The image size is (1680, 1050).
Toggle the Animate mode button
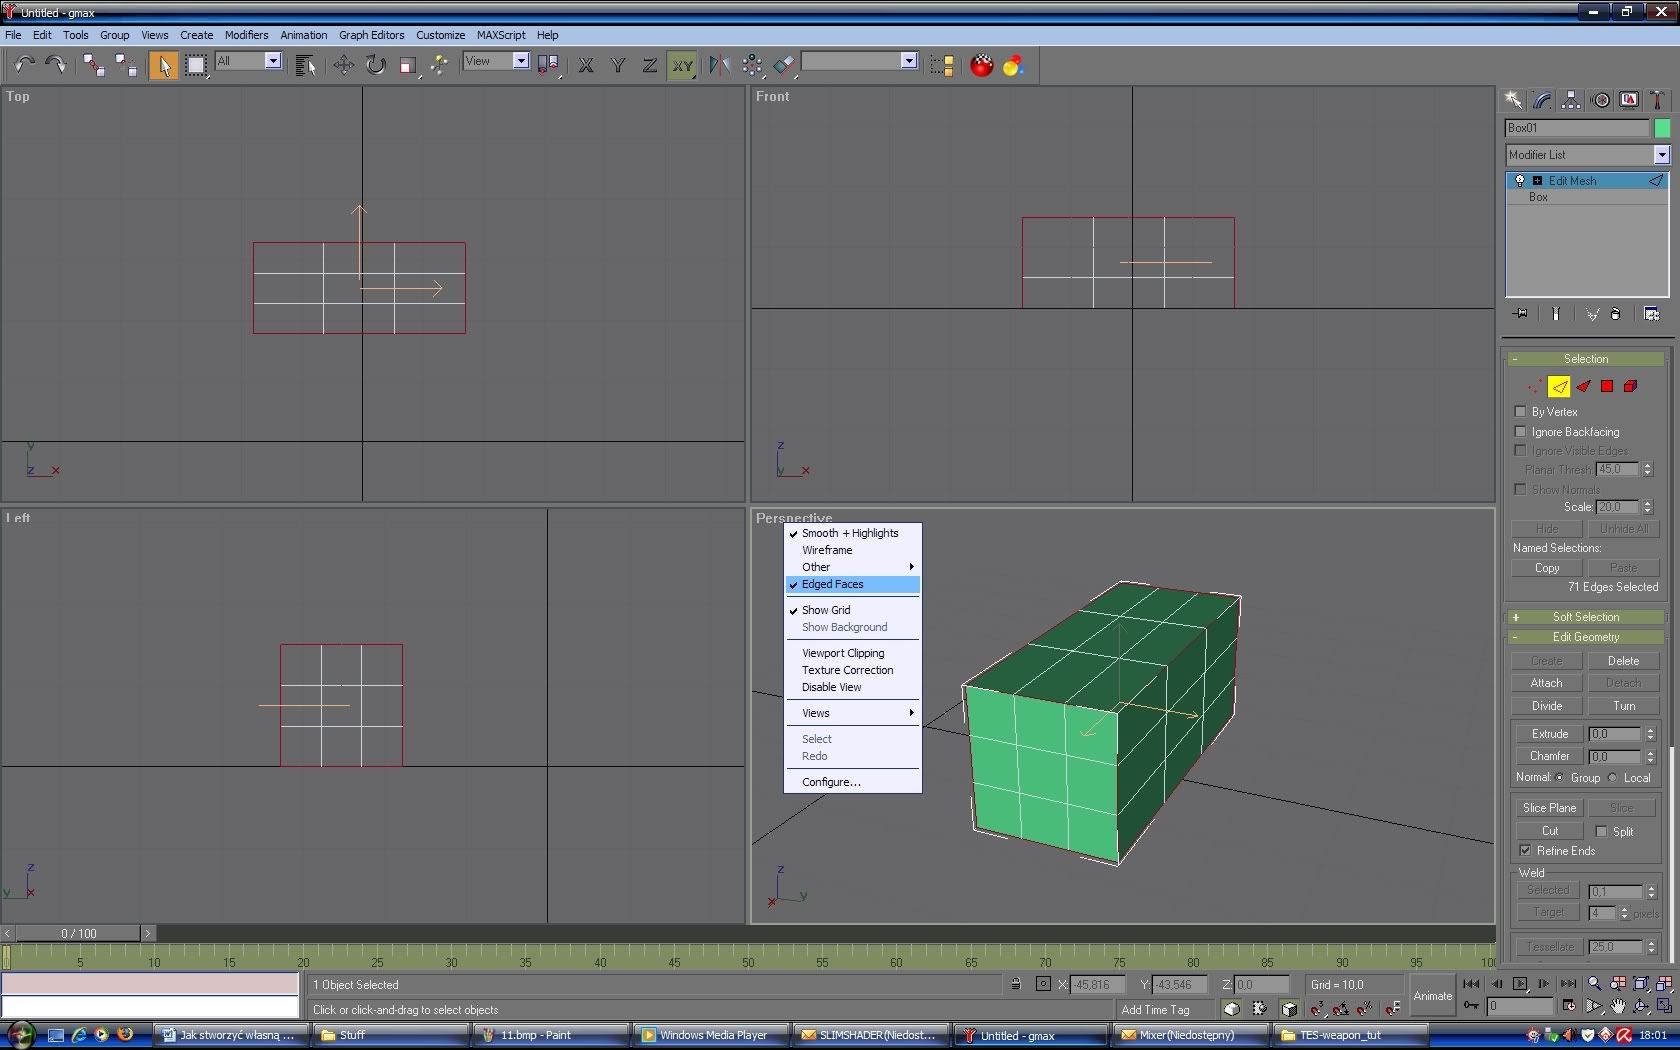pos(1432,995)
